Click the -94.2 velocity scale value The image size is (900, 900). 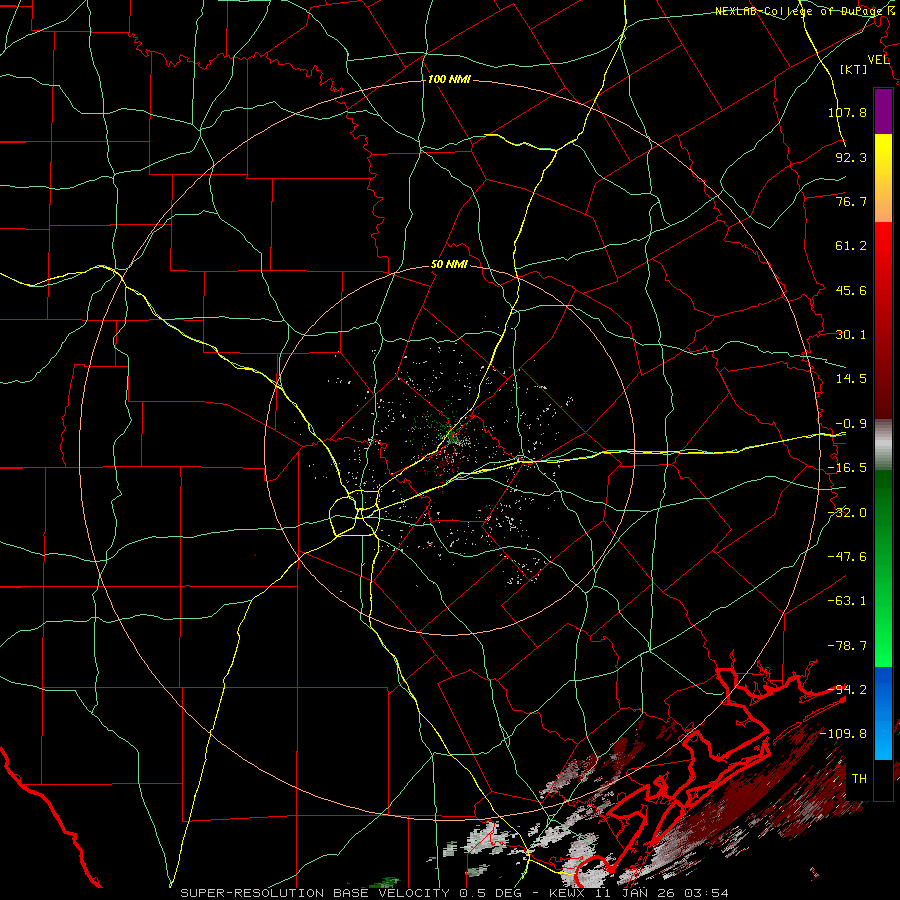pos(847,690)
